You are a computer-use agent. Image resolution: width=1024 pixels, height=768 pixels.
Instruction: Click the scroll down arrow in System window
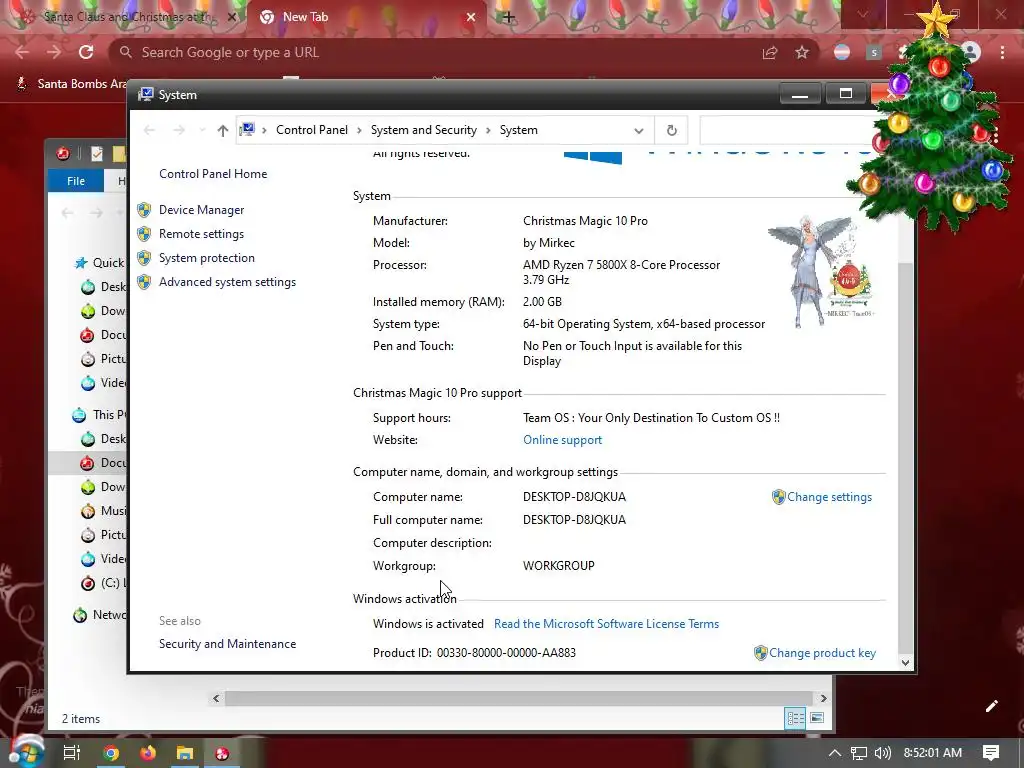click(905, 663)
